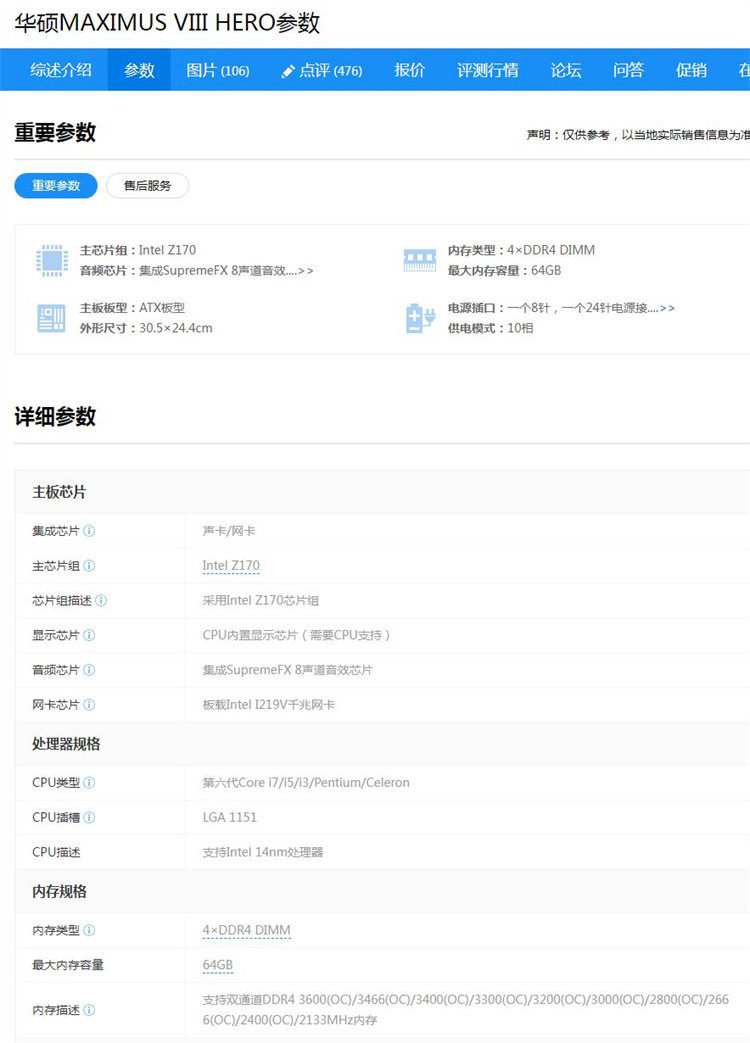Click the 最大内存容量 64GB summary text
Viewport: 750px width, 1043px height.
pos(505,270)
